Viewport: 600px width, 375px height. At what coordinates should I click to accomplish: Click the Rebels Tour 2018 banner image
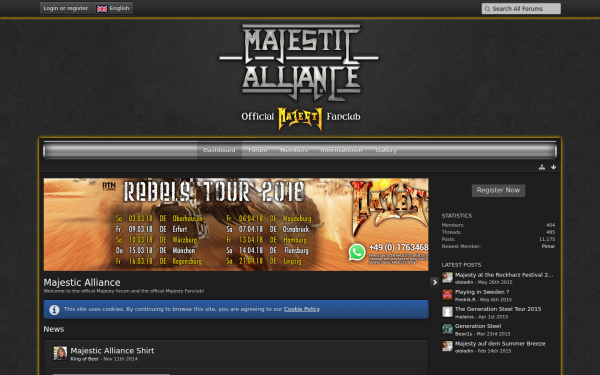(x=236, y=225)
